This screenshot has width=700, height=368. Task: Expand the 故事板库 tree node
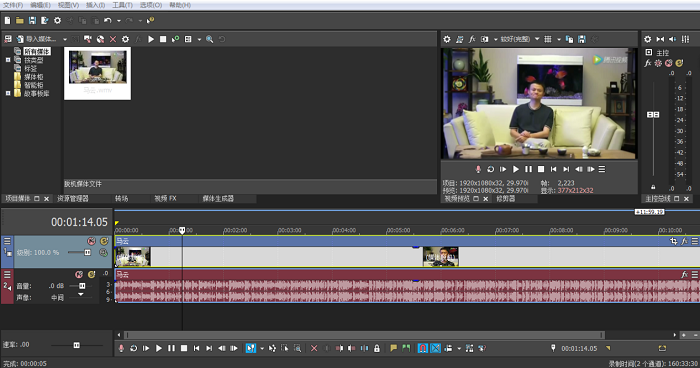pyautogui.click(x=8, y=93)
